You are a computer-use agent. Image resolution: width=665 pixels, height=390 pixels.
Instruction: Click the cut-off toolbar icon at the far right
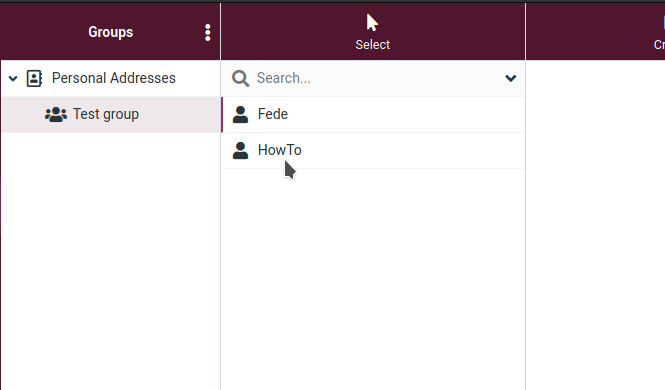pos(663,22)
